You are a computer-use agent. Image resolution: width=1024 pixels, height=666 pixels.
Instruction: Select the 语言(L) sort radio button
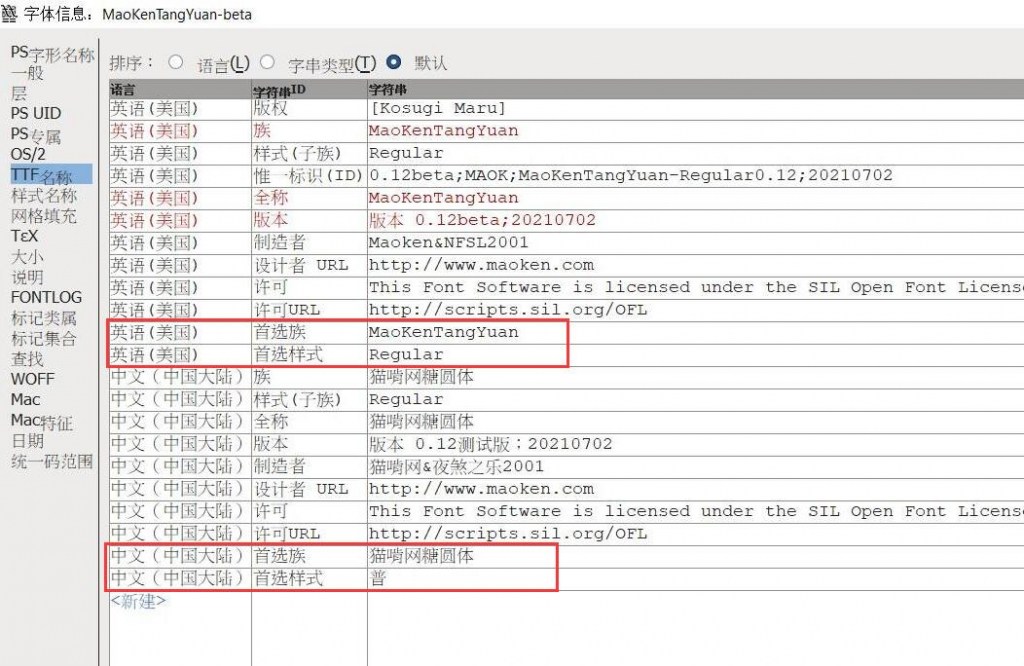coord(176,62)
